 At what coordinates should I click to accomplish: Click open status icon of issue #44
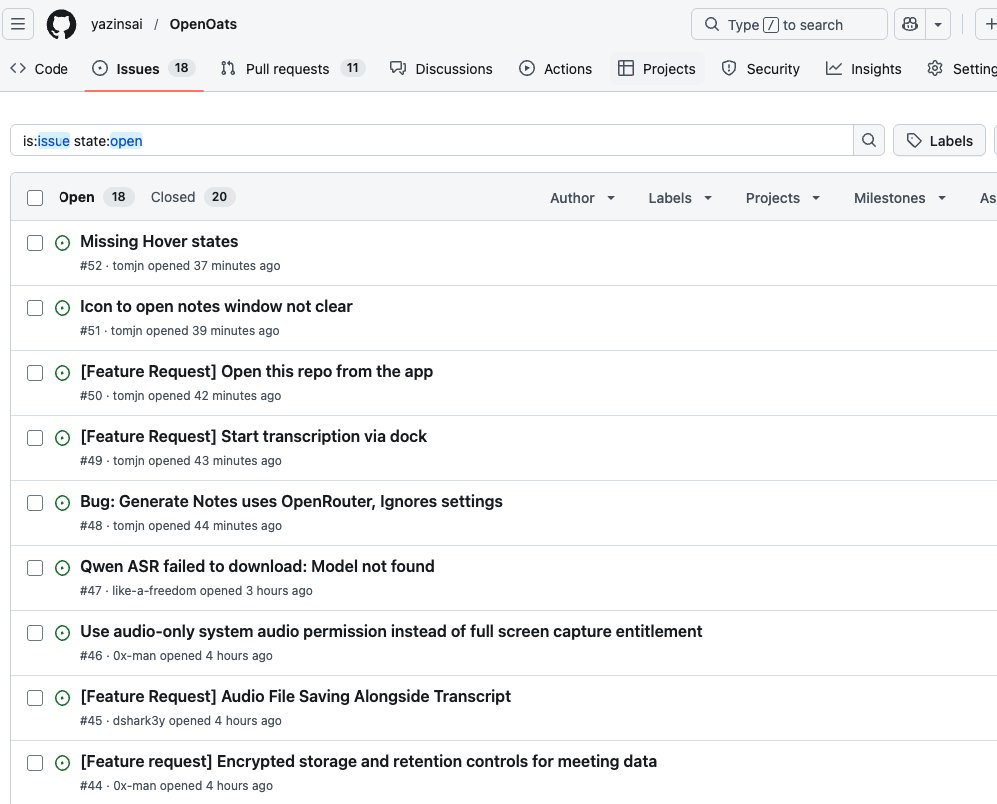coord(62,763)
